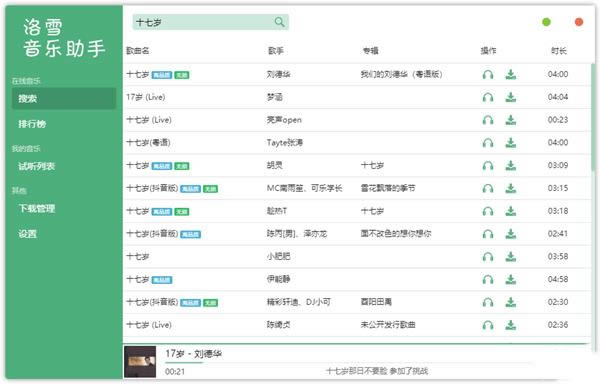The height and width of the screenshot is (384, 600).
Task: Open the 试听列表 playlist
Action: (x=37, y=166)
